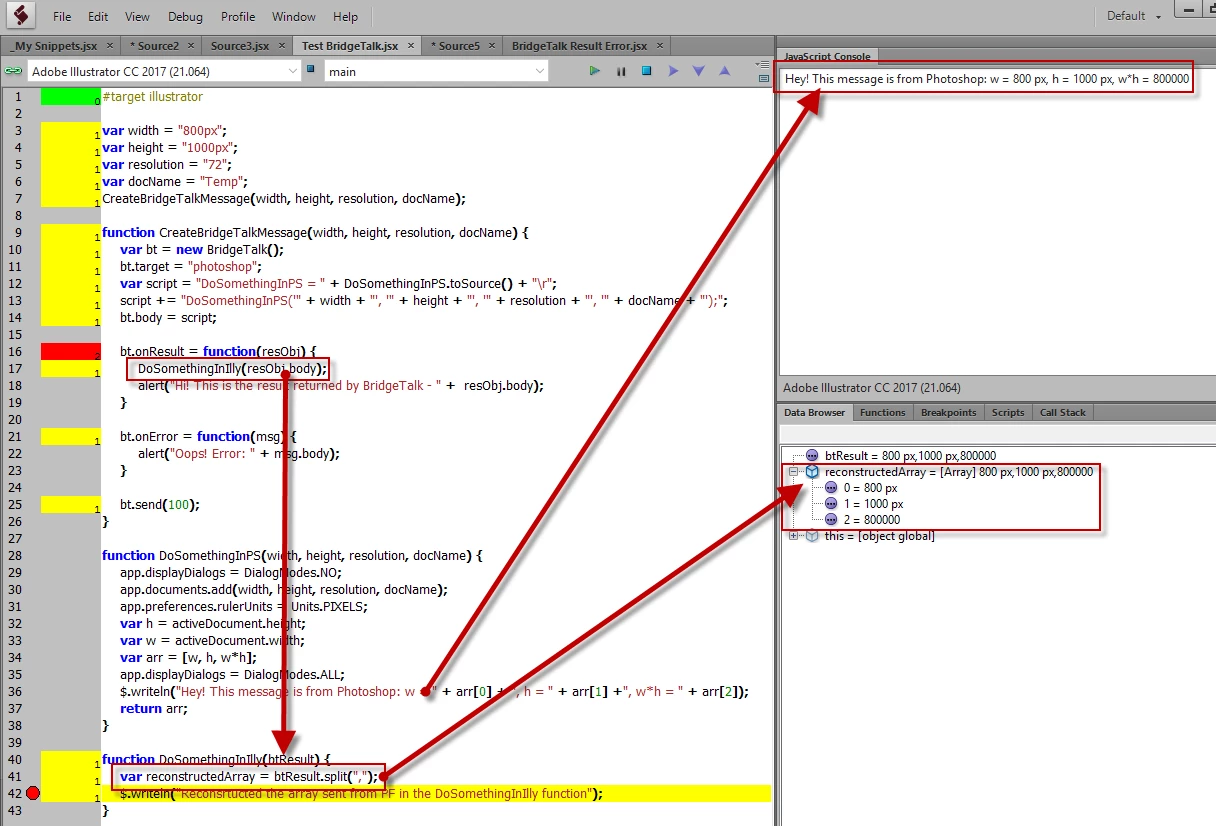Switch to the Scripts panel tab

1008,412
